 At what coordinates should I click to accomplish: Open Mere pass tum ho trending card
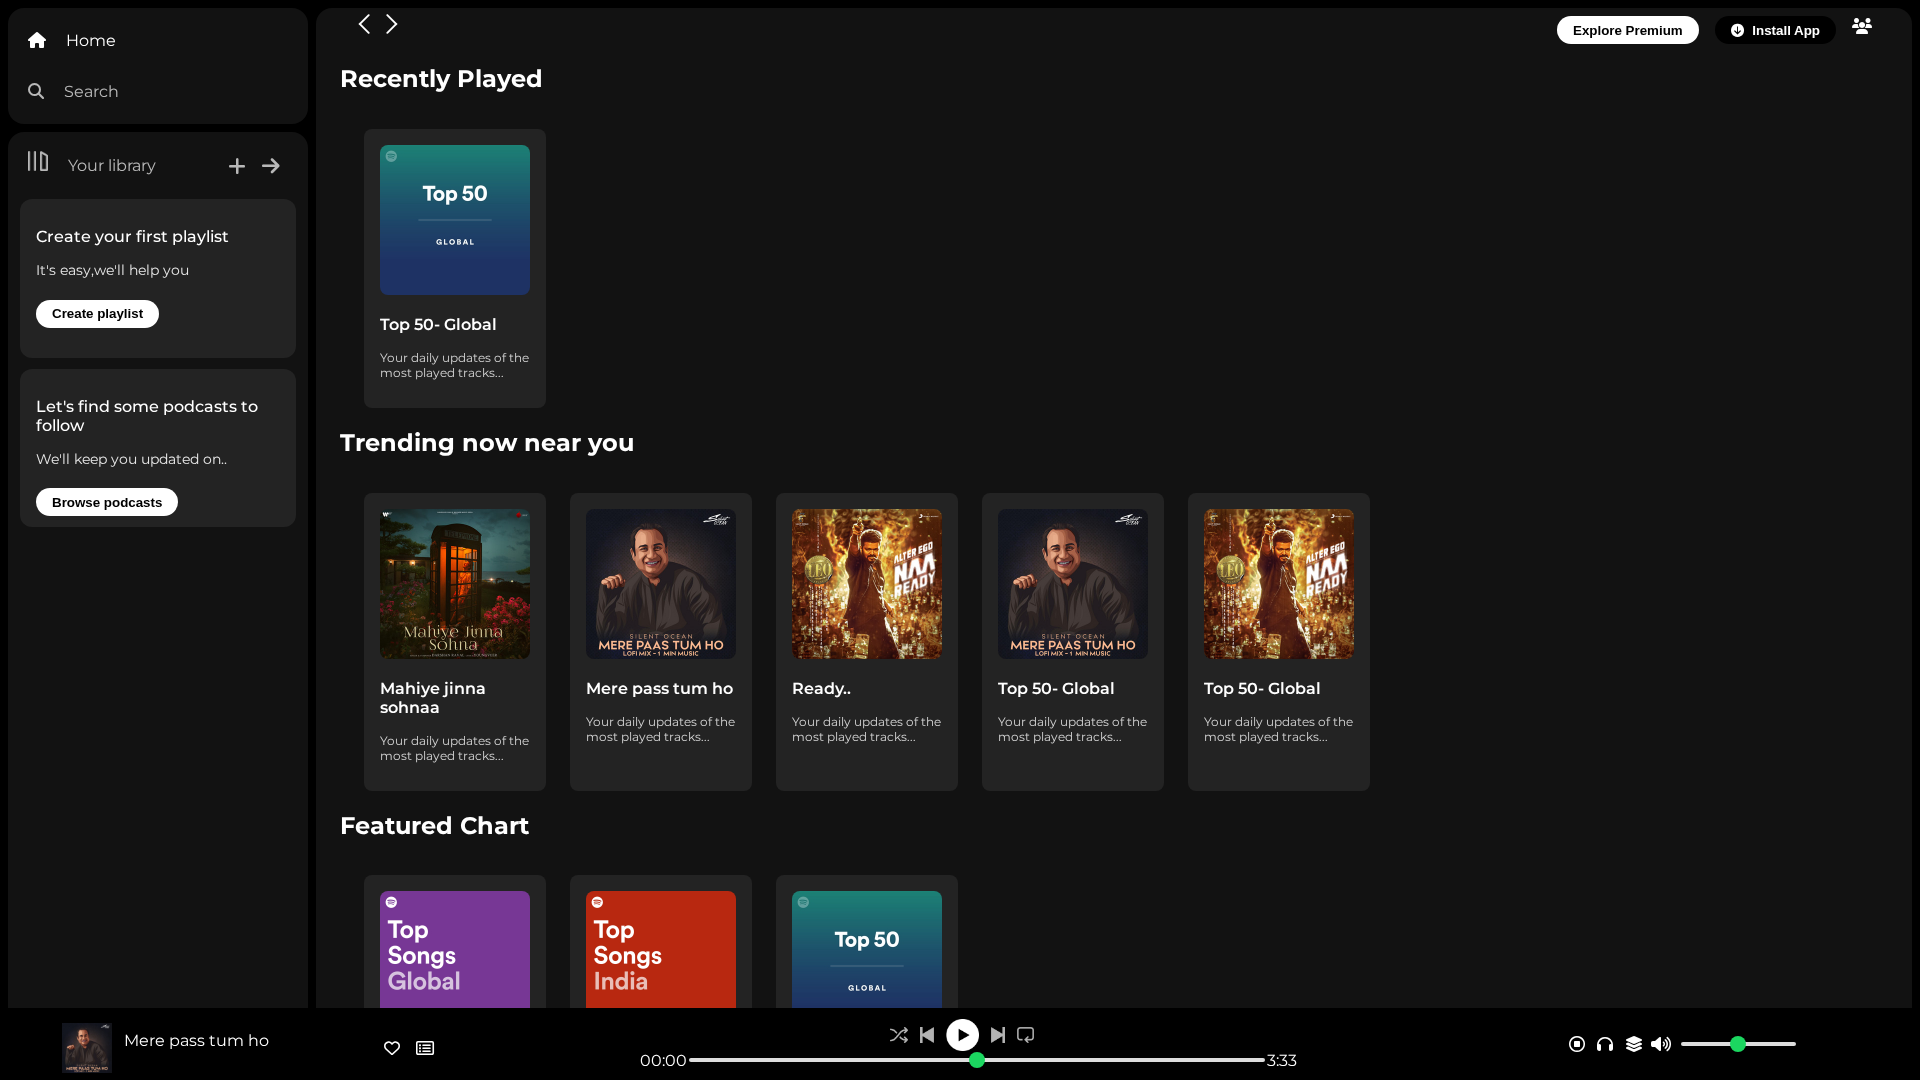coord(661,642)
